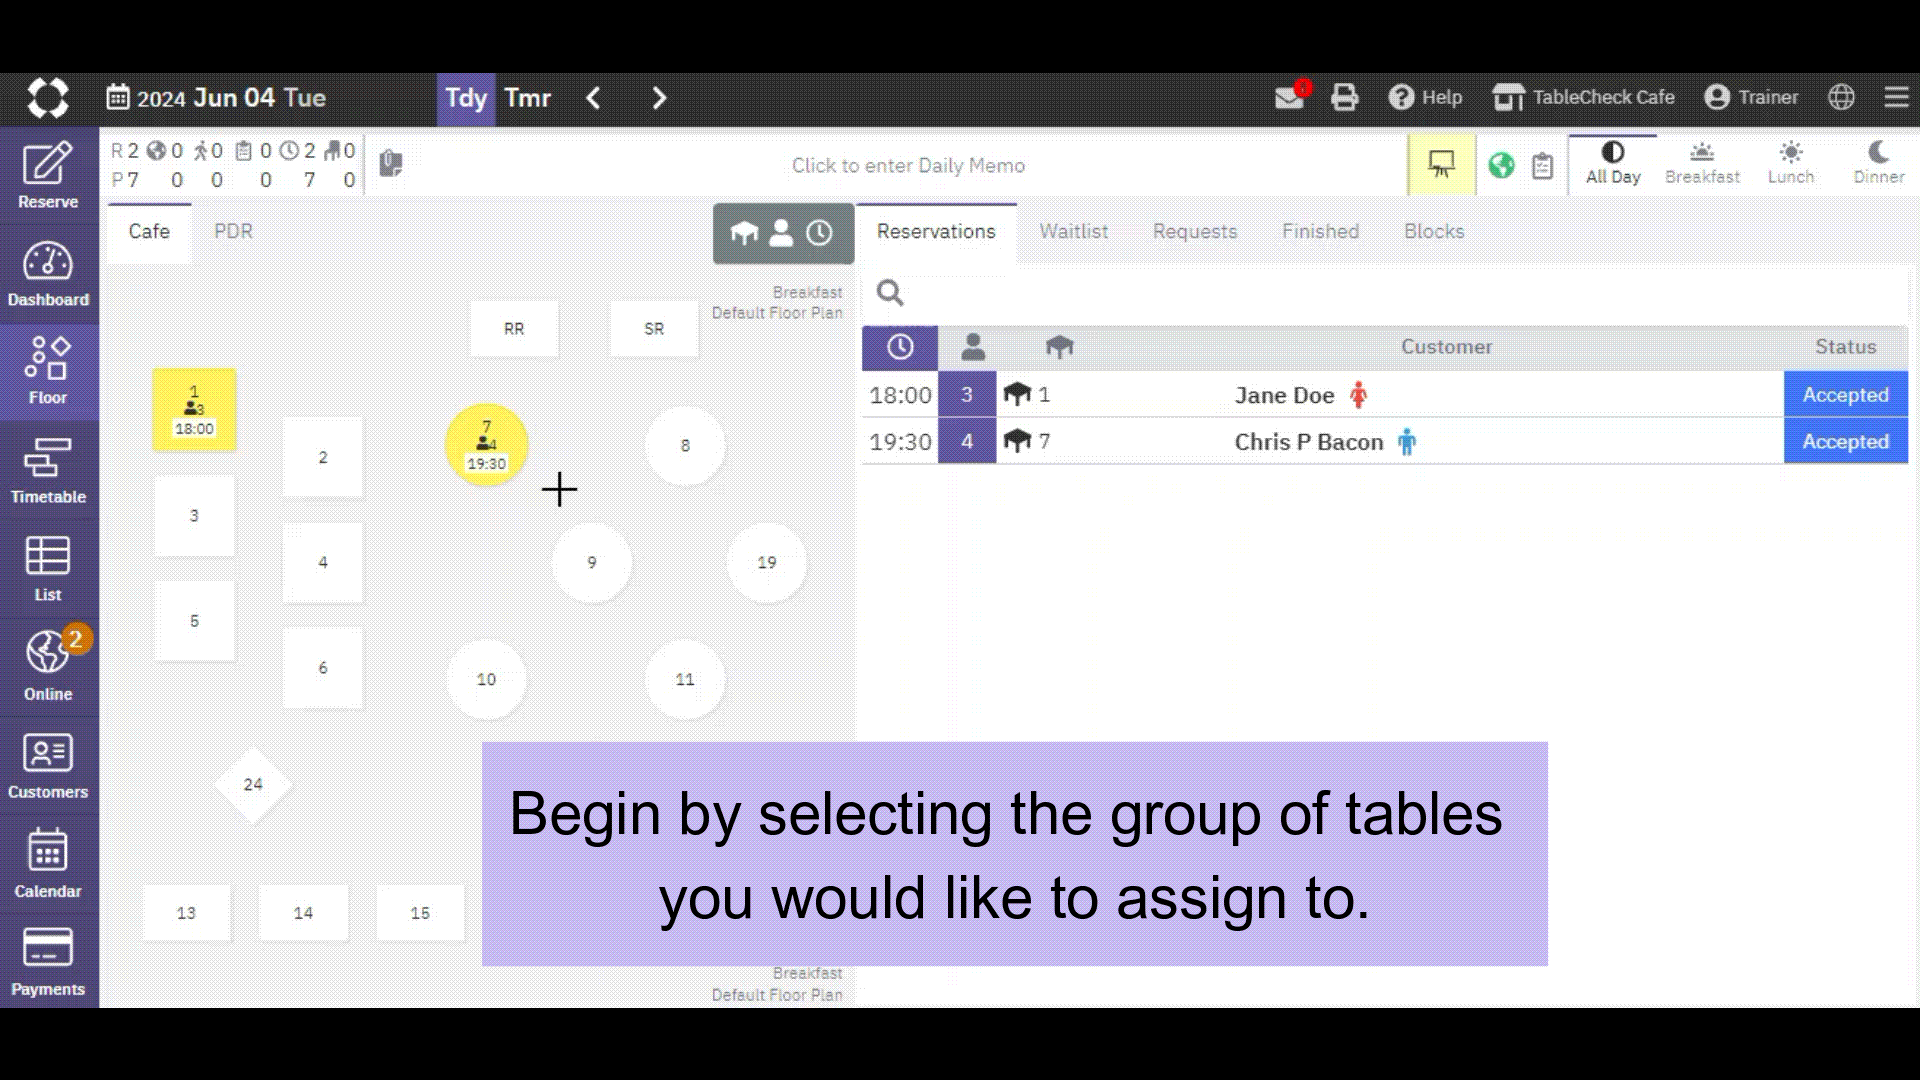Select table 14
1920x1080 pixels.
[x=303, y=913]
